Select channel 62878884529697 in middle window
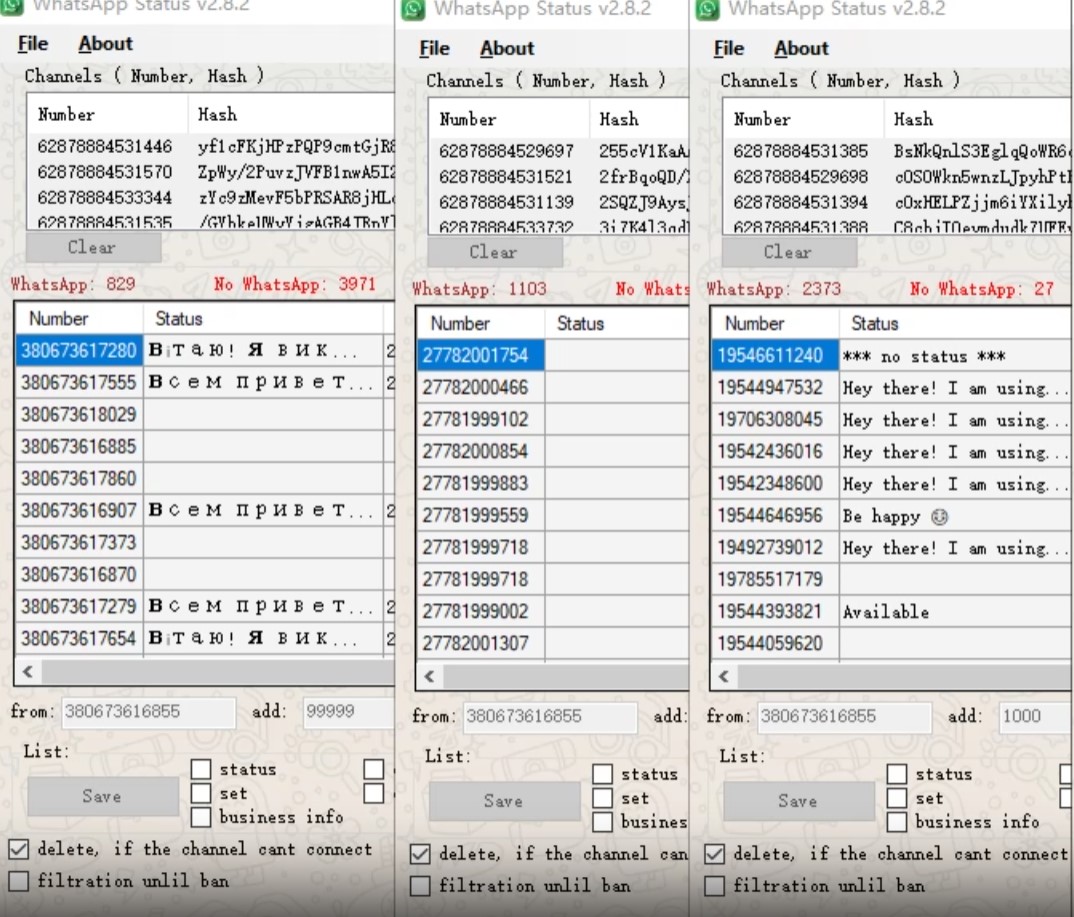The height and width of the screenshot is (917, 1074). coord(559,151)
